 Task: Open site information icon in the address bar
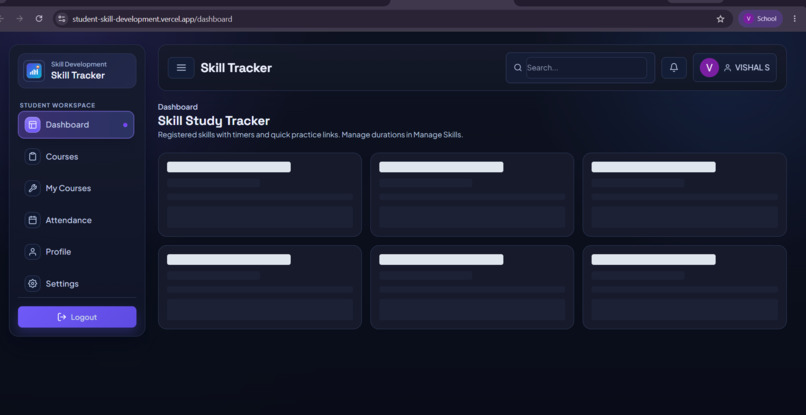coord(62,19)
